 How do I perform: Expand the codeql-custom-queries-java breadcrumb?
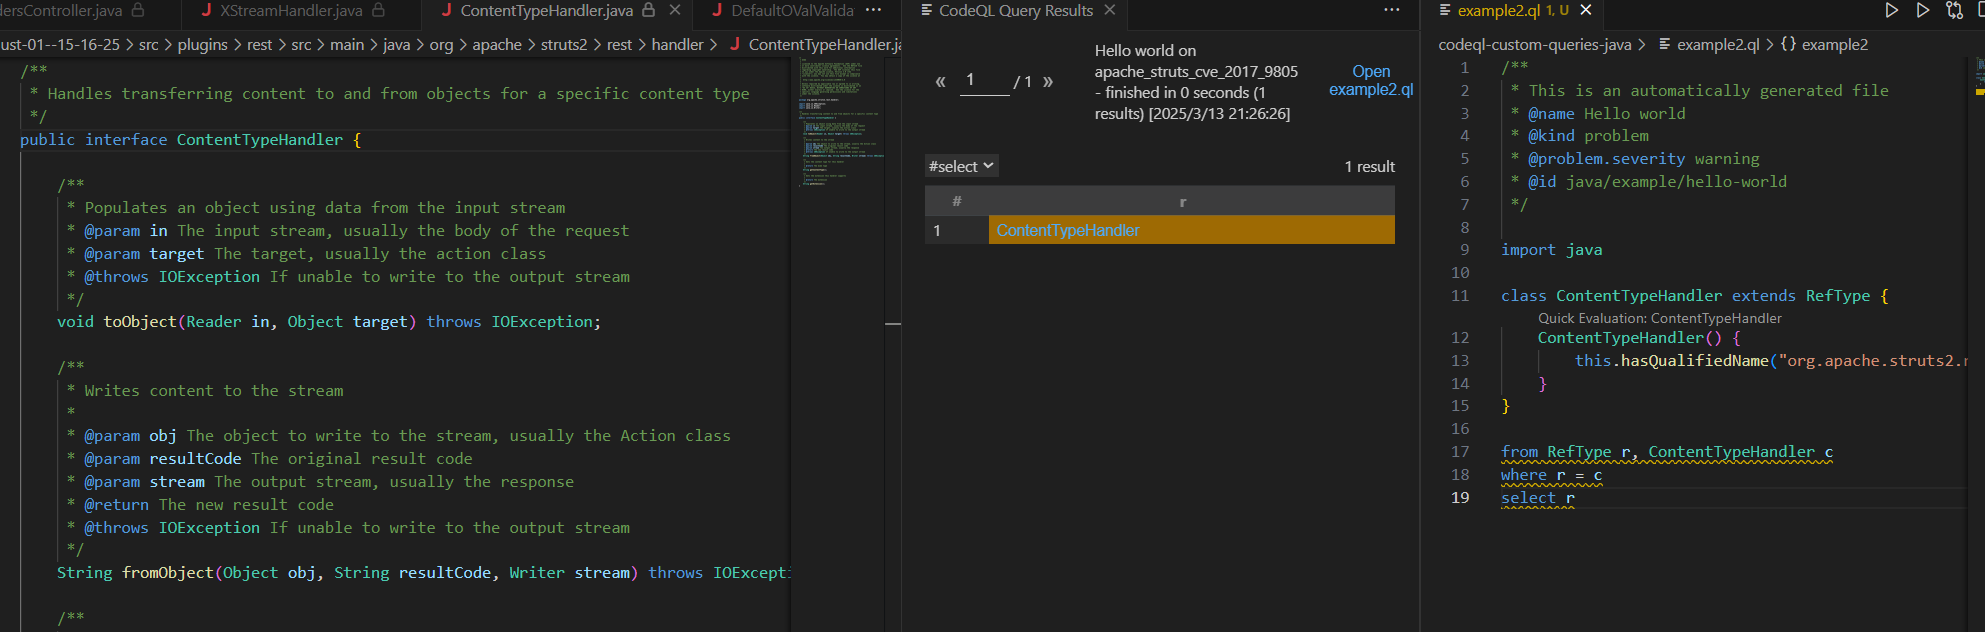click(x=1534, y=45)
